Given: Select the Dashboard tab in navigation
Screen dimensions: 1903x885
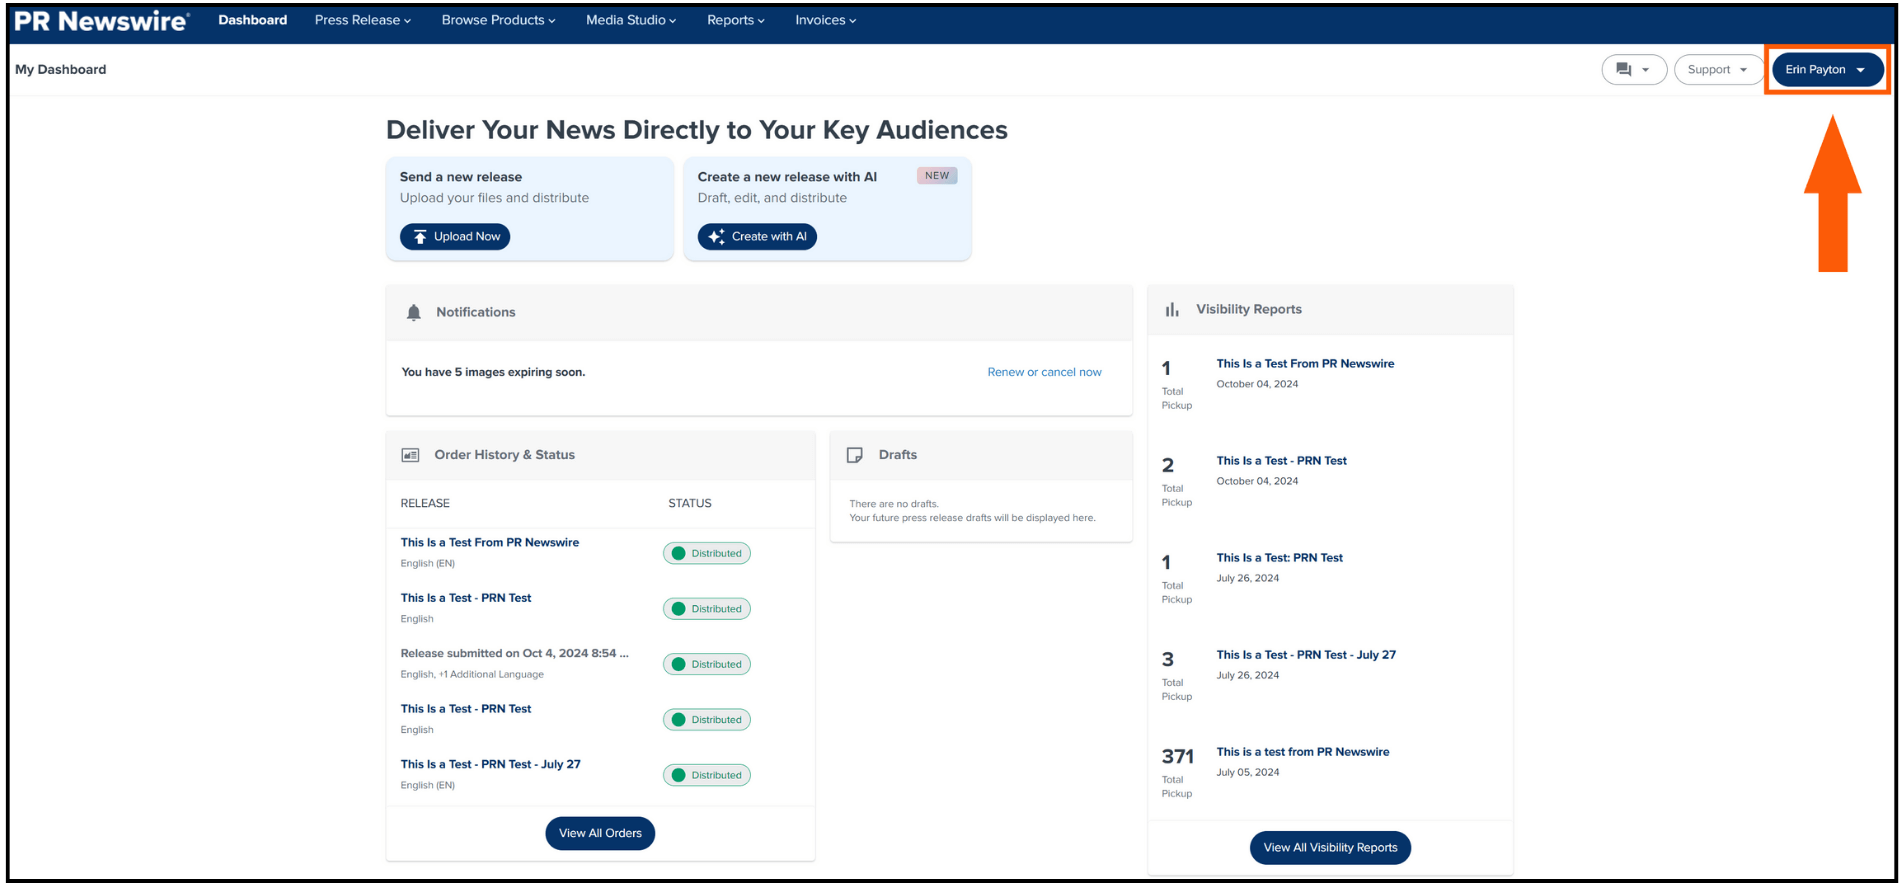Looking at the screenshot, I should 253,20.
